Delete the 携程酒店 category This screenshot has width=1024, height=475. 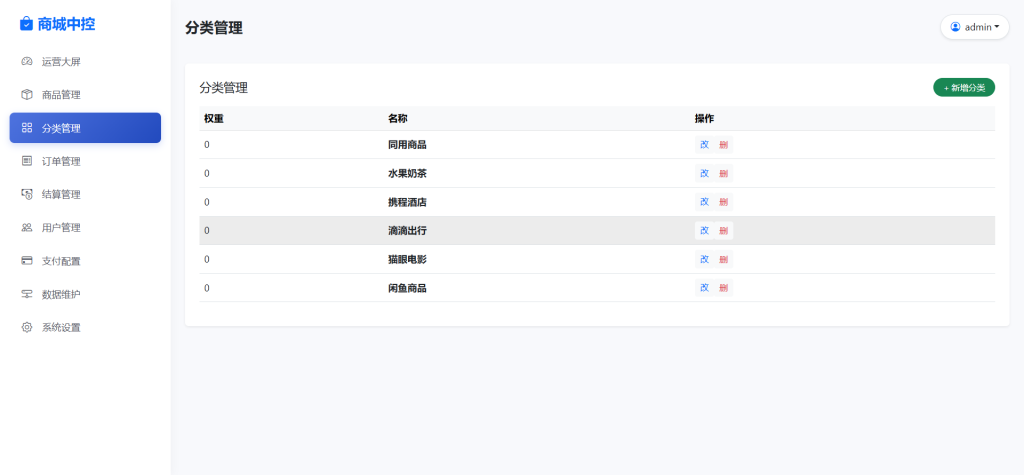[723, 202]
